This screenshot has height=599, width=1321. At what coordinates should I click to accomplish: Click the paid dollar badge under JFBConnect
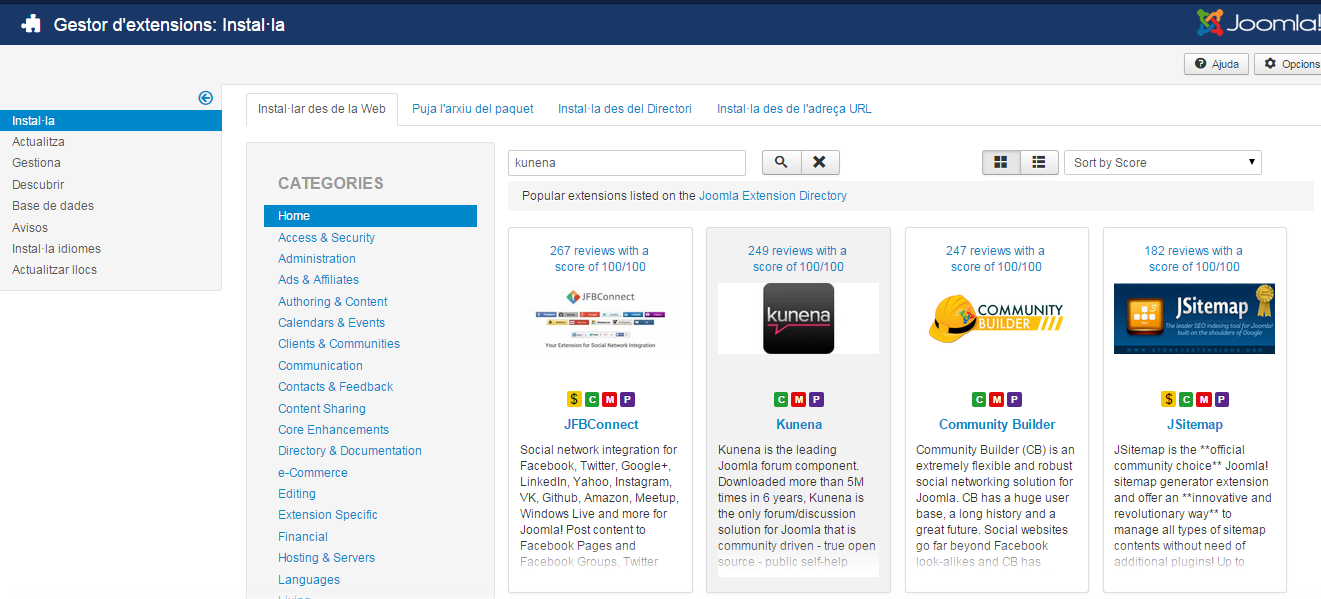point(574,399)
